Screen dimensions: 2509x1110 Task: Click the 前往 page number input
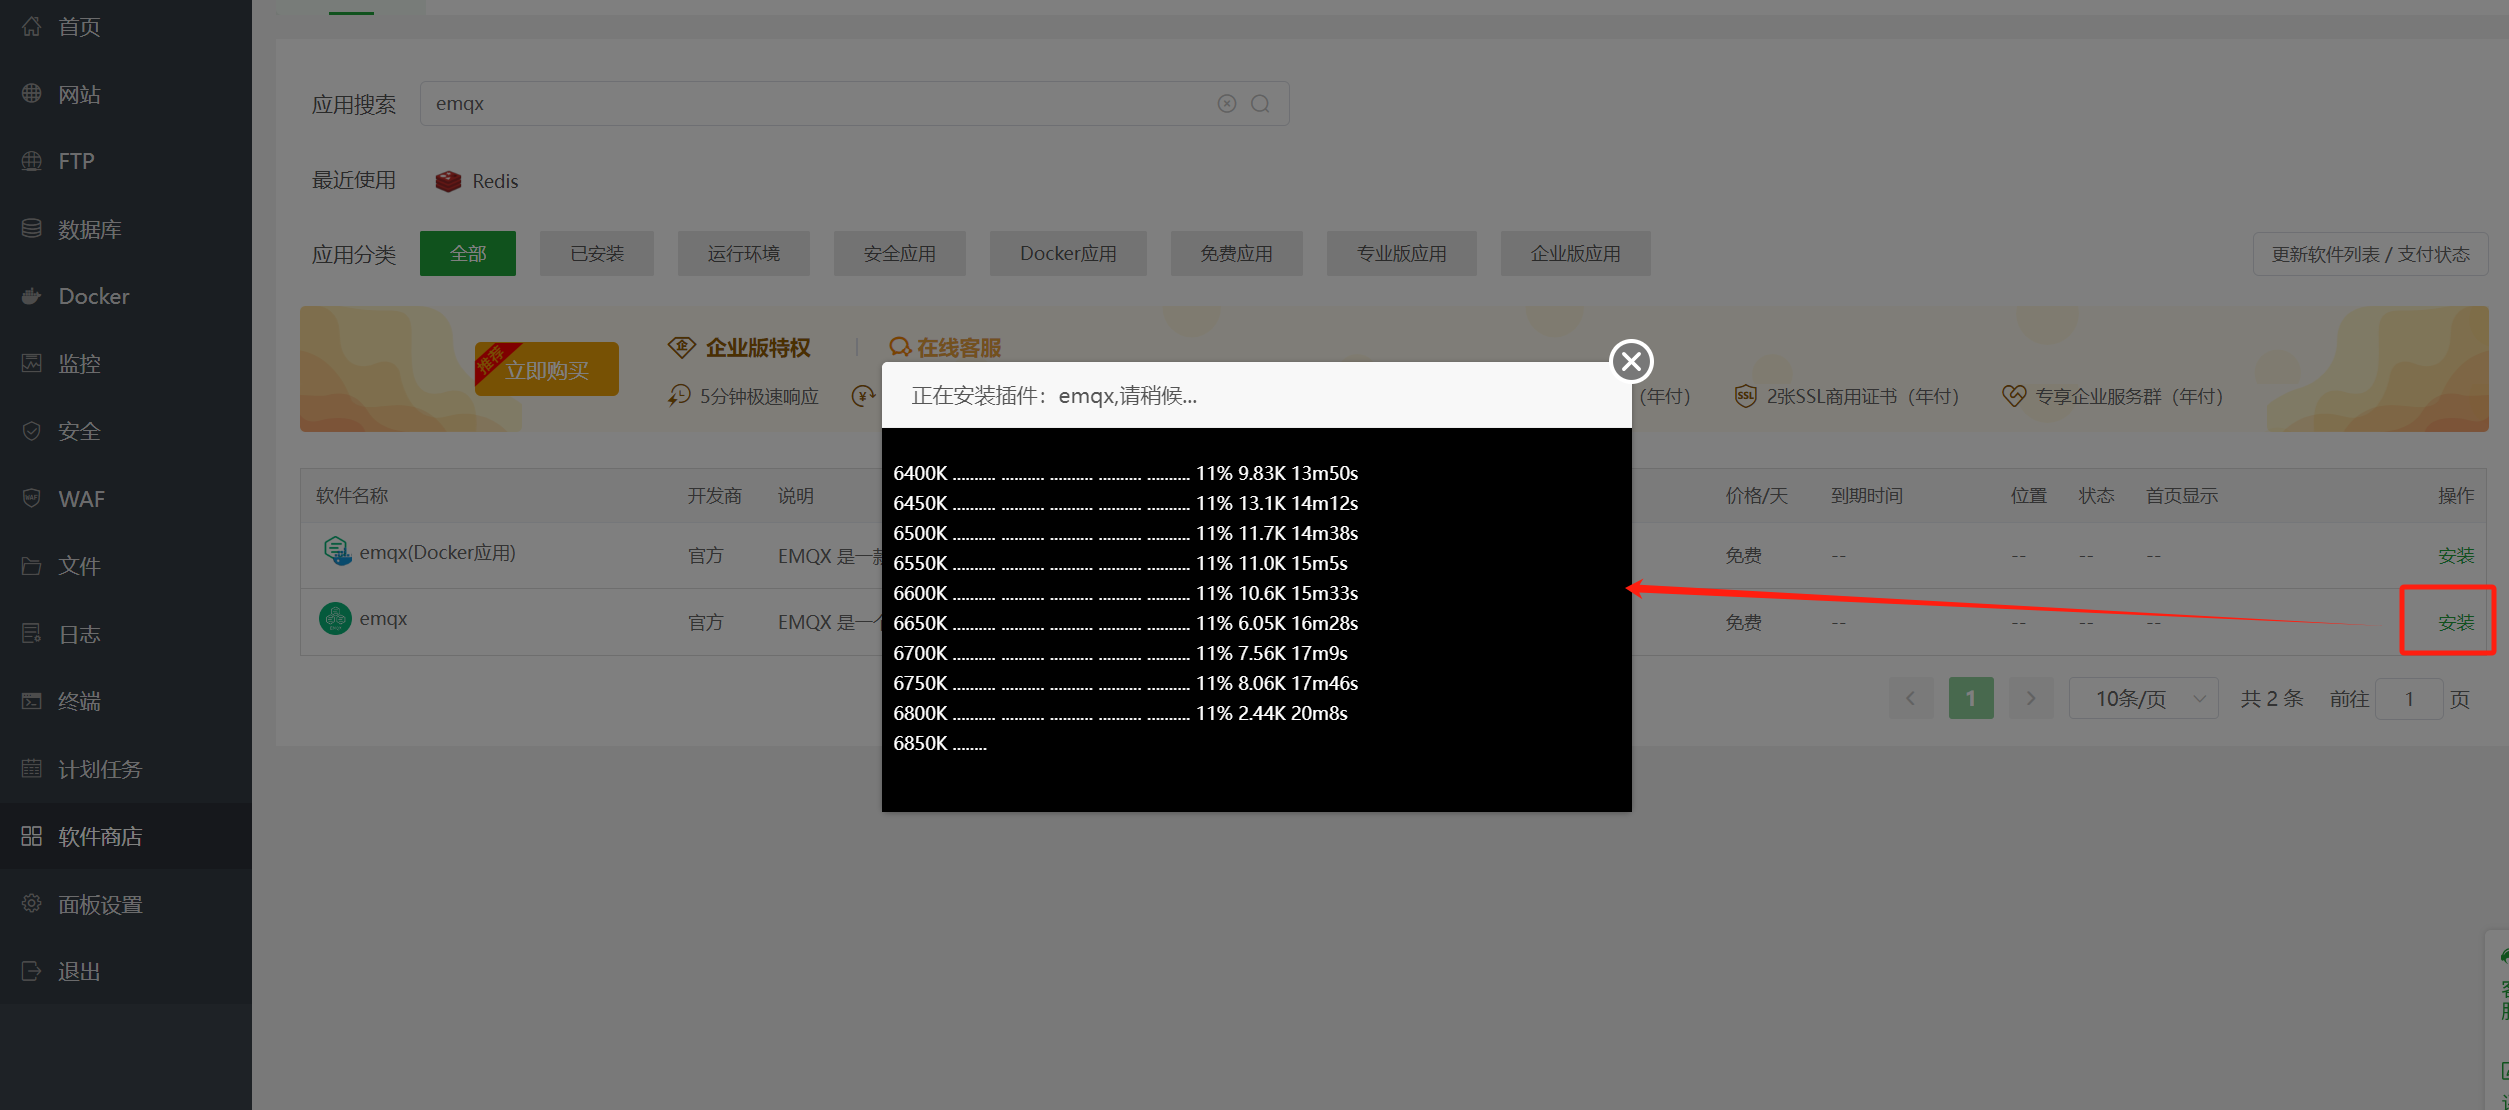point(2410,698)
